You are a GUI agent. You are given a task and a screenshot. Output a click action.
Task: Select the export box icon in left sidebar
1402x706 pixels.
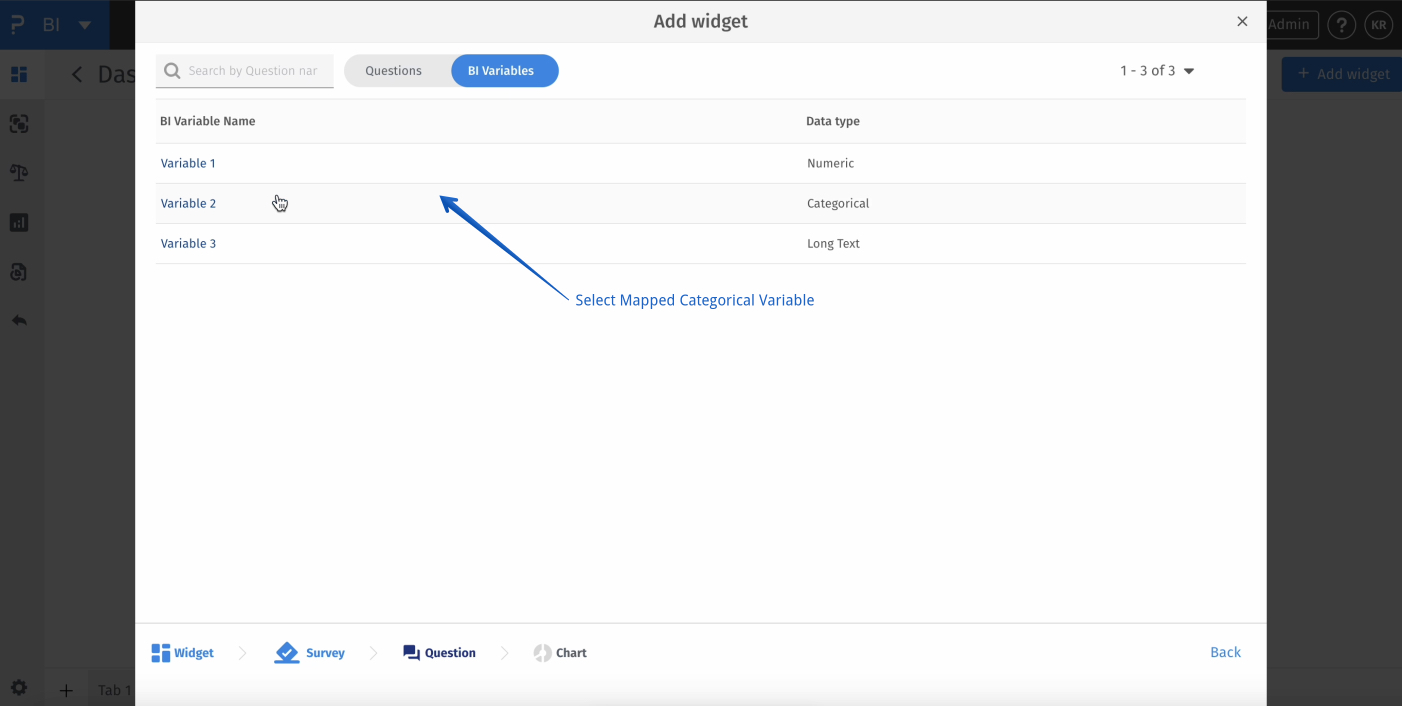coord(20,271)
